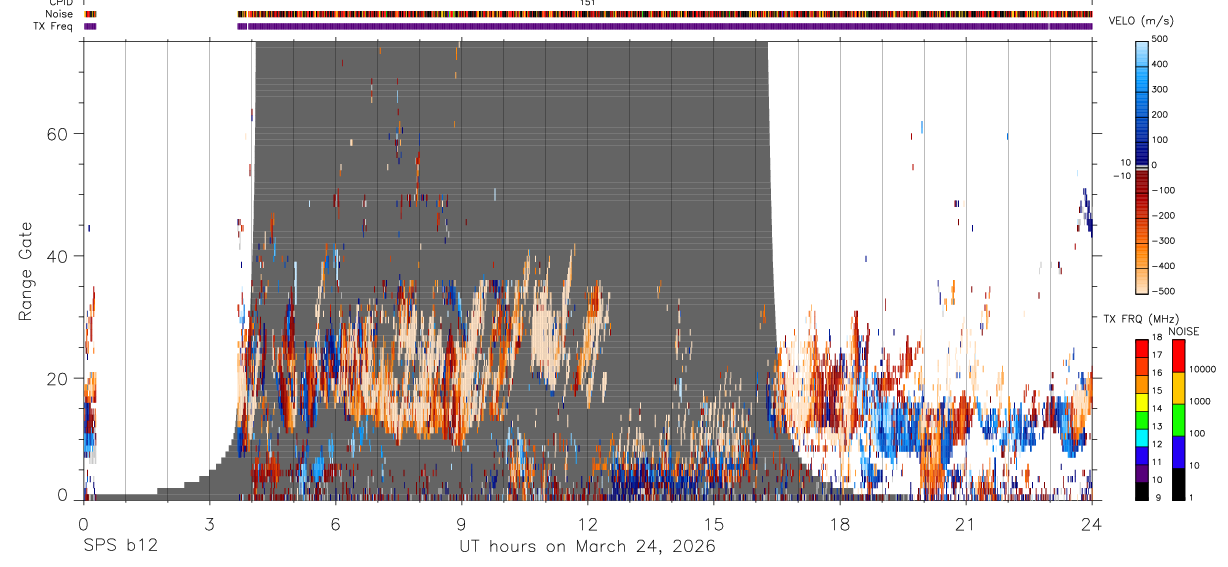Image resolution: width=1228 pixels, height=567 pixels.
Task: Click the '9' tick on UT hours axis
Action: 461,523
